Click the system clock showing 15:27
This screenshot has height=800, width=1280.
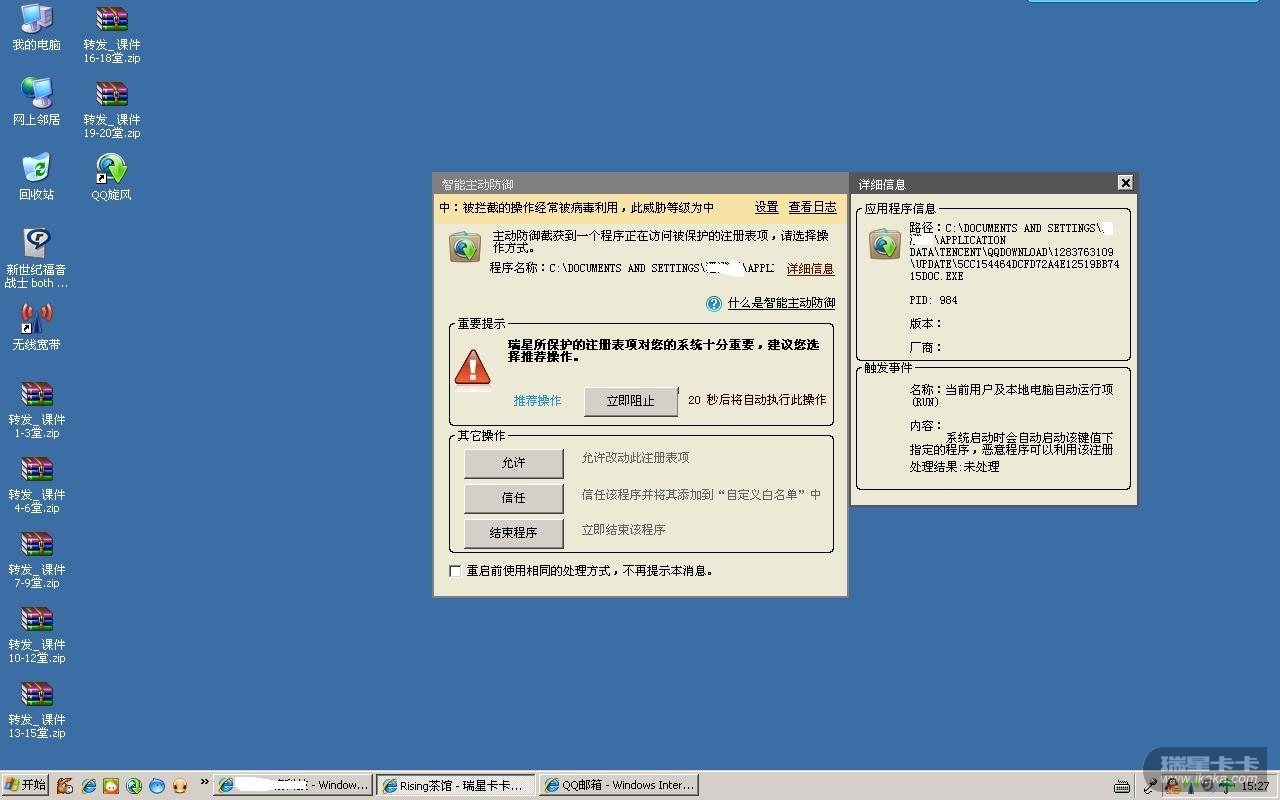coord(1255,786)
